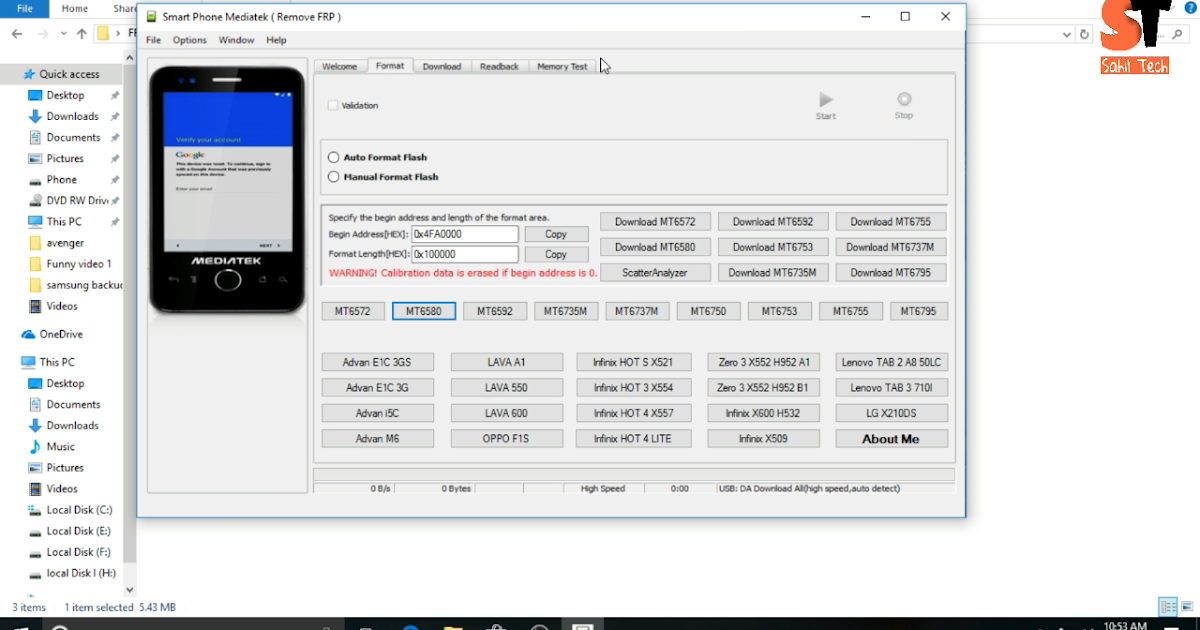This screenshot has height=630, width=1200.
Task: Click the About Me button
Action: tap(891, 439)
